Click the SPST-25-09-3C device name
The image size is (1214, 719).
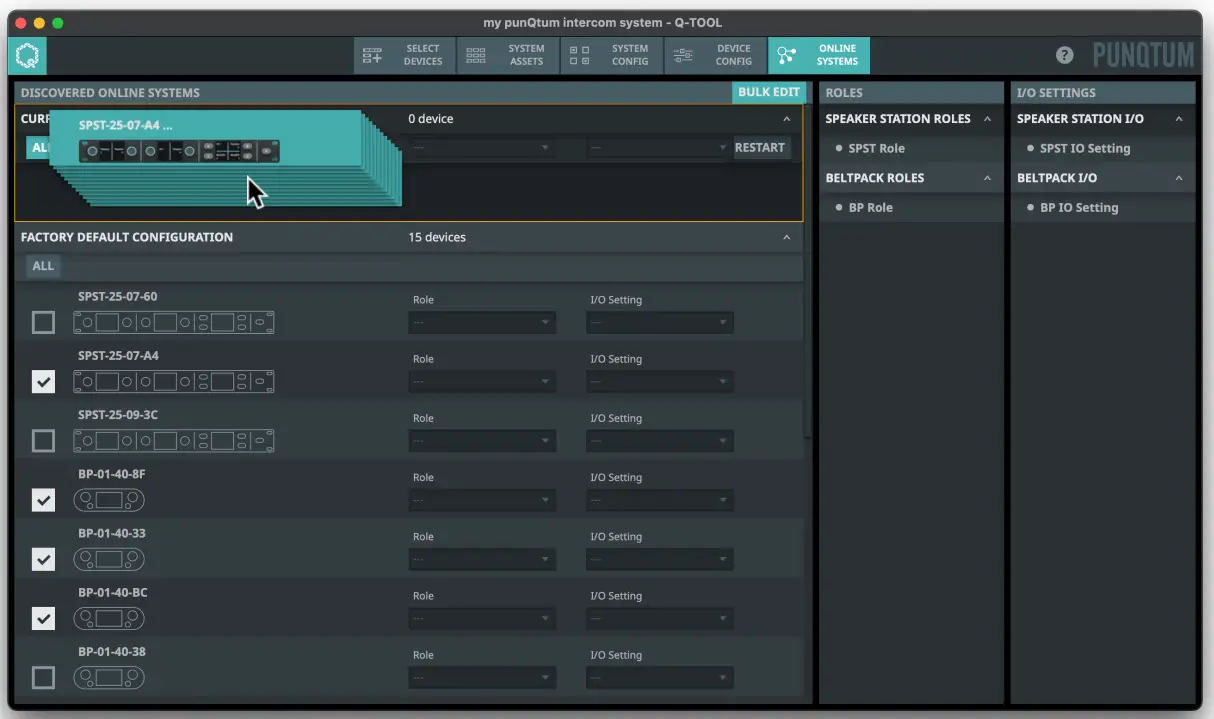coord(118,415)
